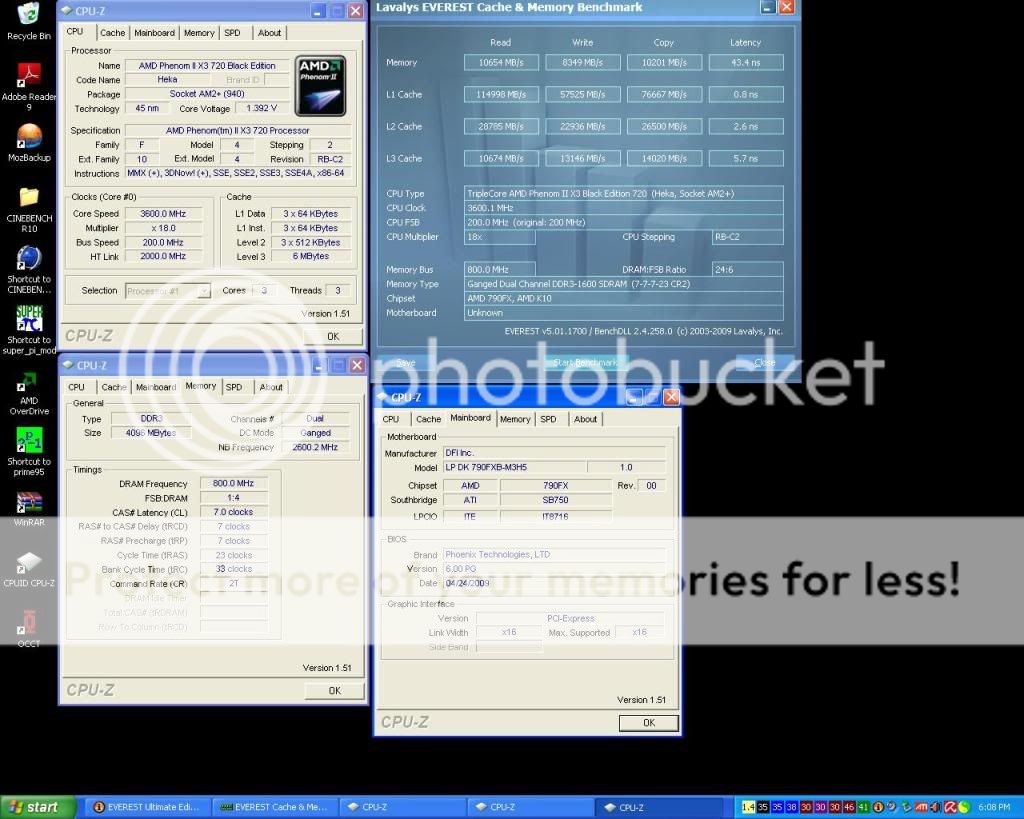Screen dimensions: 1024x819
Task: Switch to Cache tab in CPU-Z motherboard window
Action: (428, 419)
